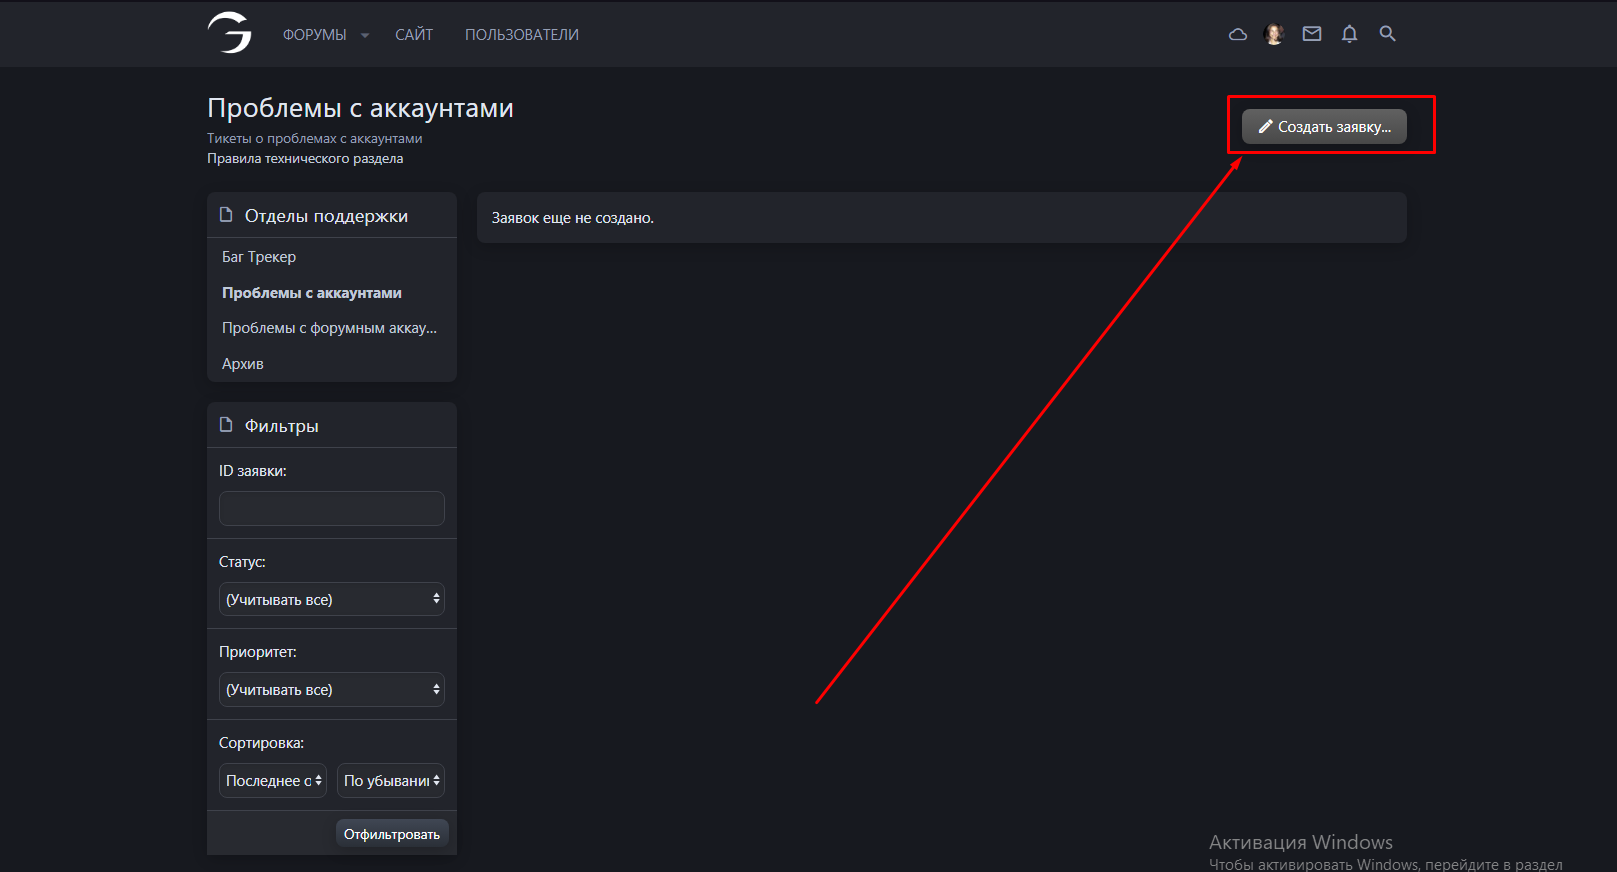Click the Отфильтровать button
The height and width of the screenshot is (872, 1617).
391,834
